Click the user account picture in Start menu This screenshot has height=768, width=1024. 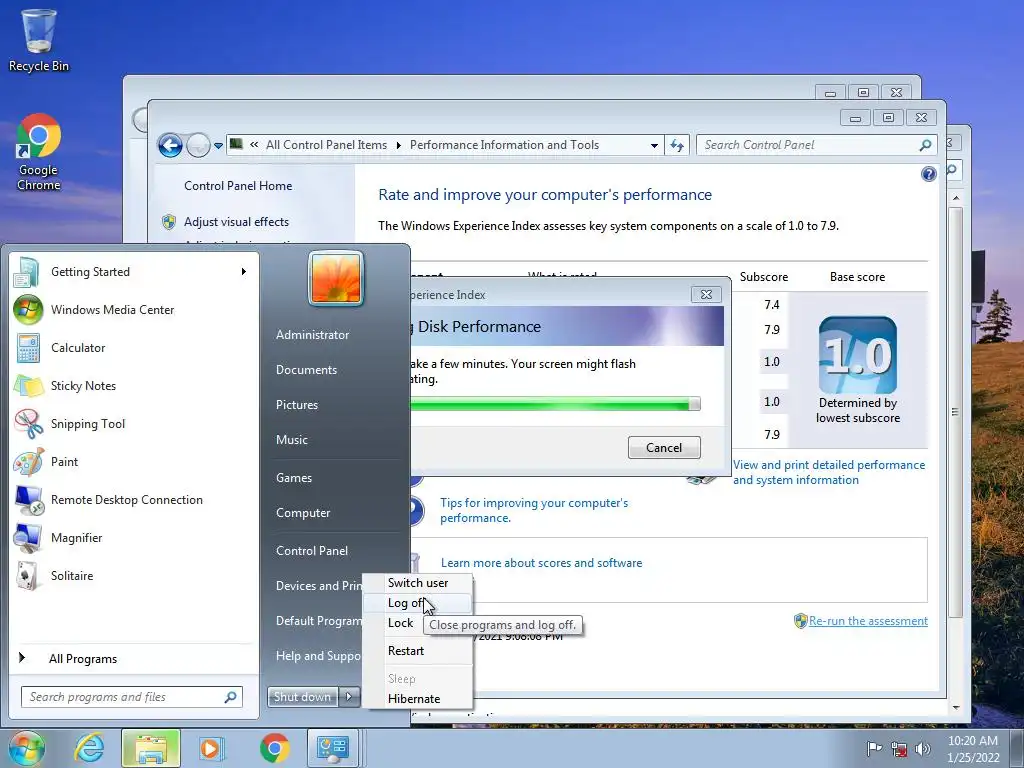point(336,278)
